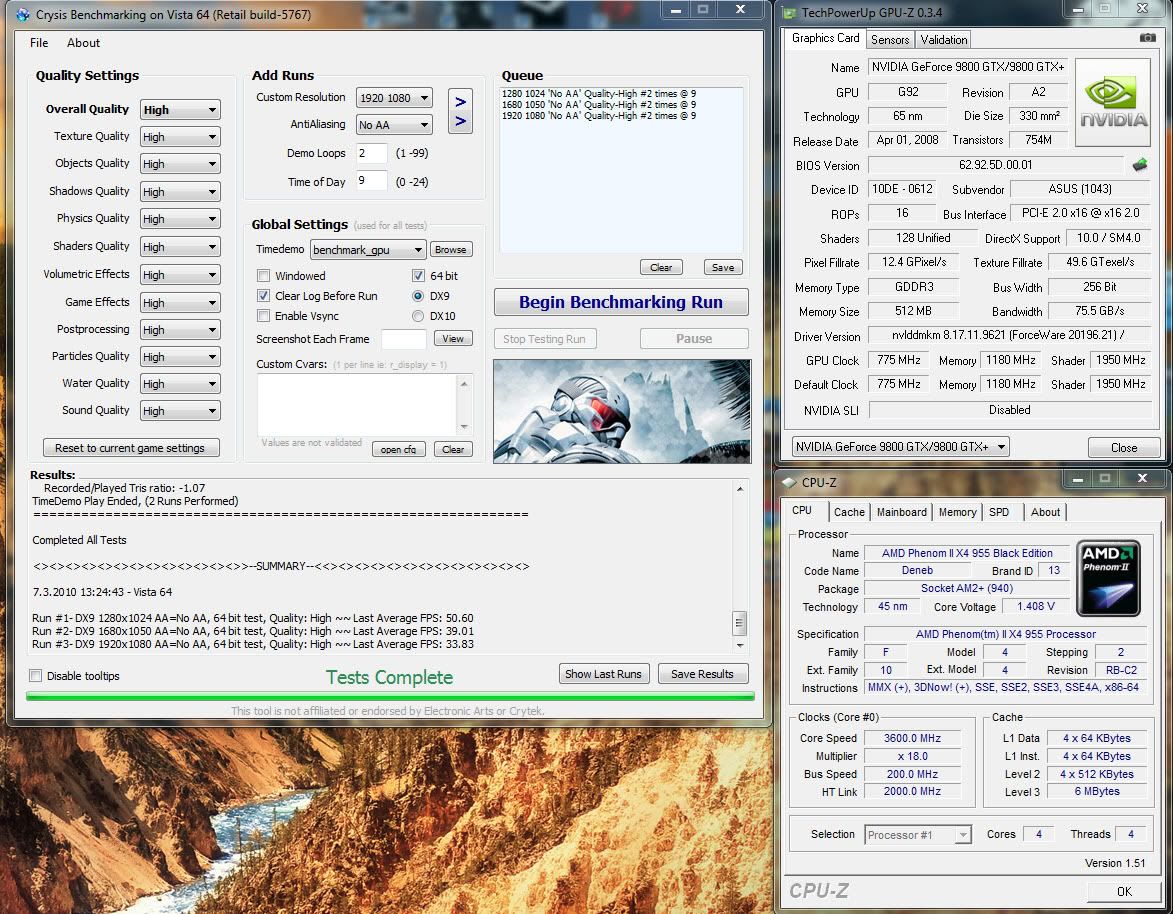Open the About menu in Crysis Benchmarking
Viewport: 1173px width, 914px height.
point(83,43)
